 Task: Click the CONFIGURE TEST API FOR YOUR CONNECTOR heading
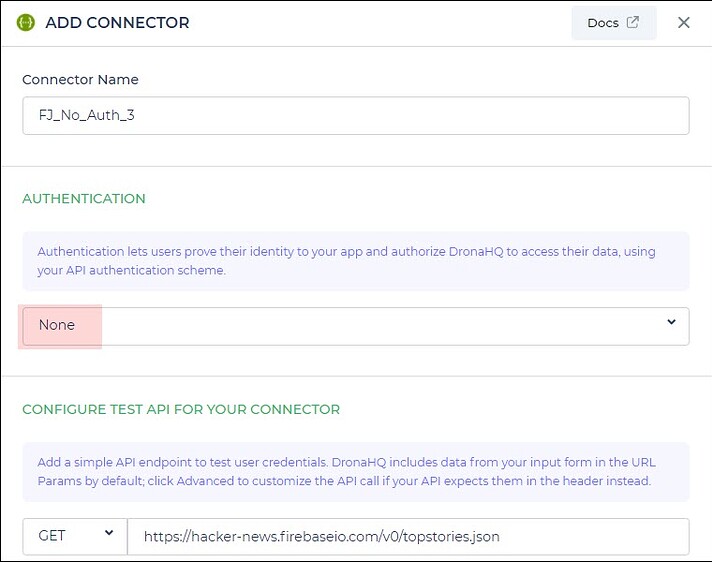tap(181, 409)
